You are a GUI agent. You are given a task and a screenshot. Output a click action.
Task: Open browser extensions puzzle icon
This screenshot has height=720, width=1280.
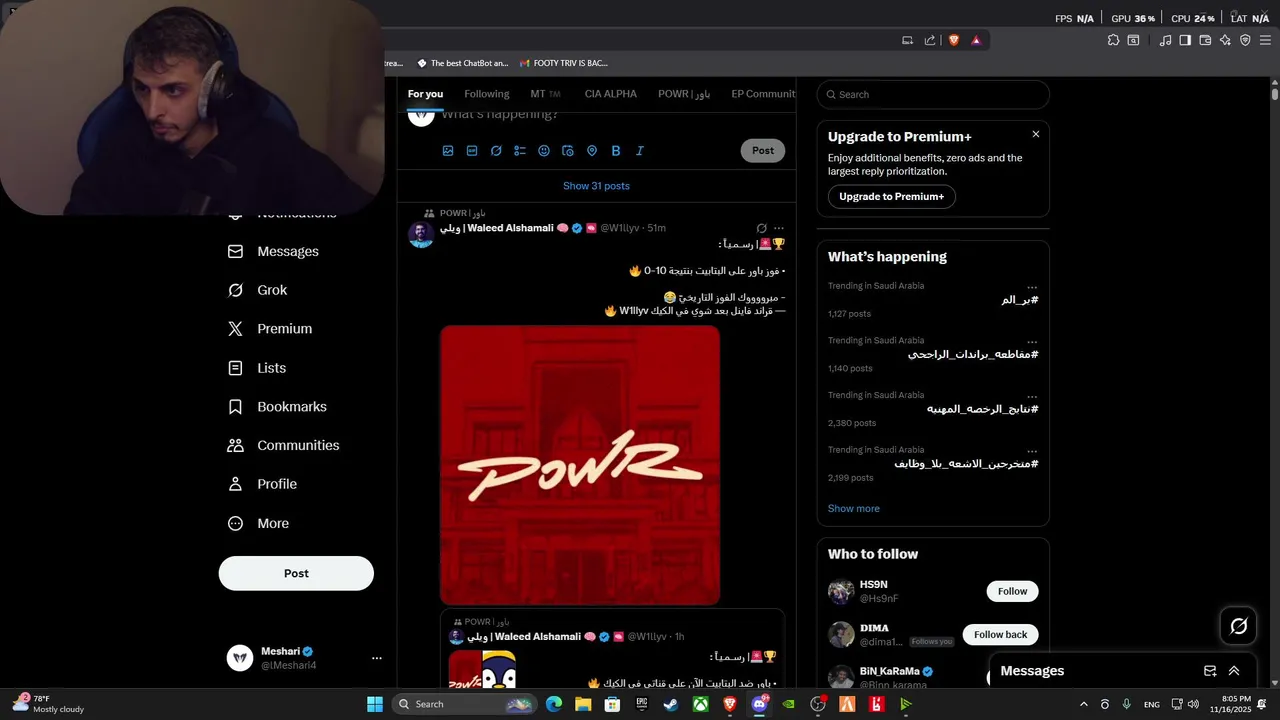tap(1113, 40)
